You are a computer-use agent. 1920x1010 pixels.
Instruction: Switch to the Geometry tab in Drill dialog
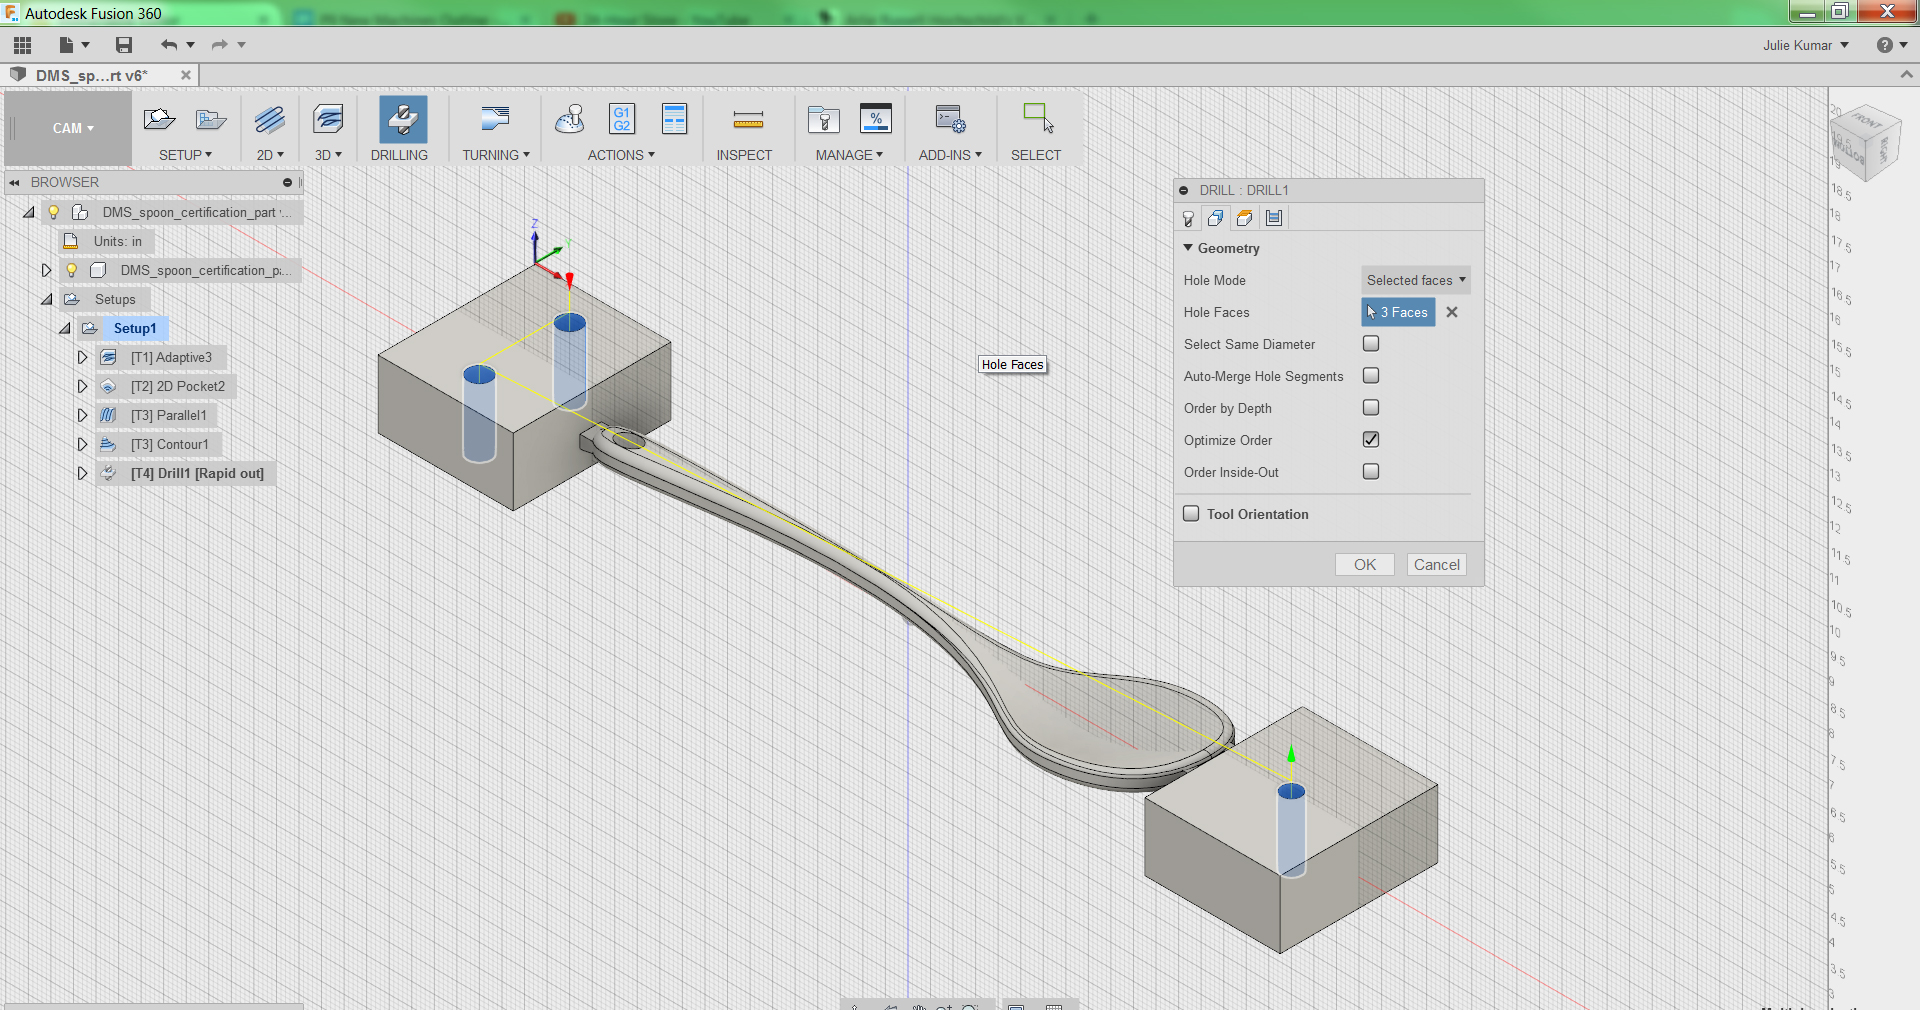click(x=1216, y=218)
